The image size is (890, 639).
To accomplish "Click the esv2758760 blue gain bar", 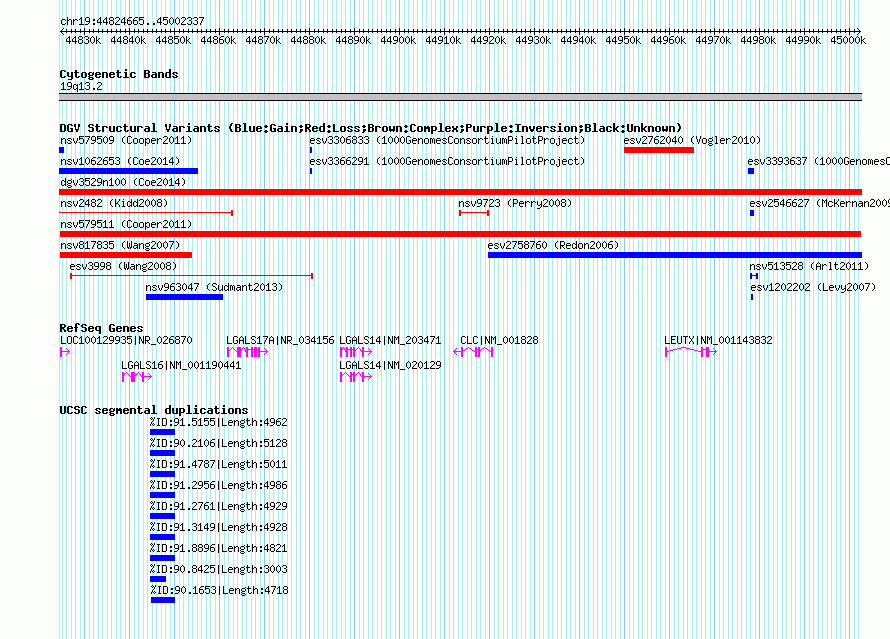I will click(675, 255).
